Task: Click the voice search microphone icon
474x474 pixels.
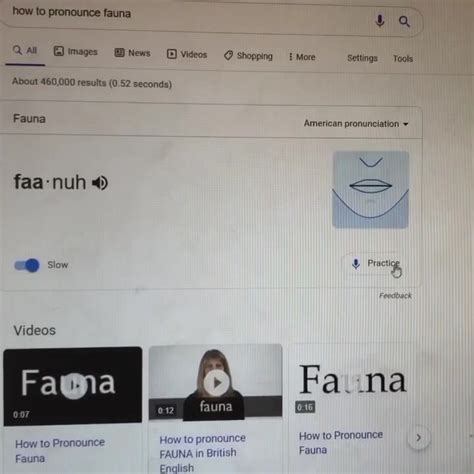Action: point(380,21)
